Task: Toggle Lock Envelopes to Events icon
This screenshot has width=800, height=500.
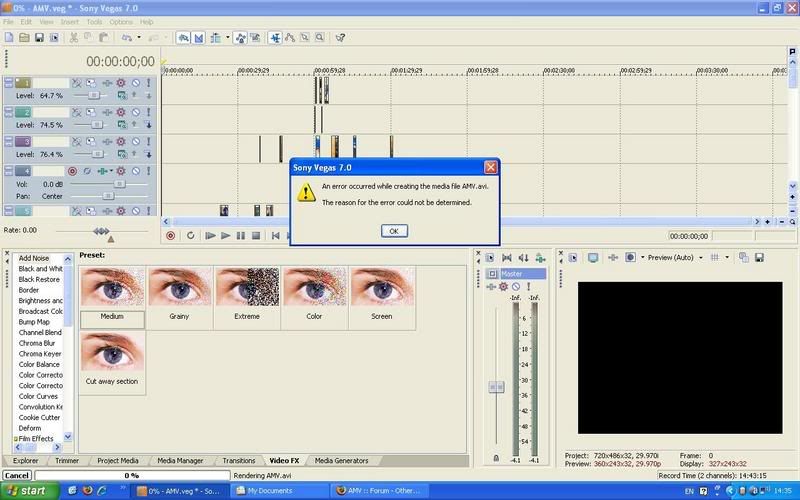Action: click(x=240, y=37)
